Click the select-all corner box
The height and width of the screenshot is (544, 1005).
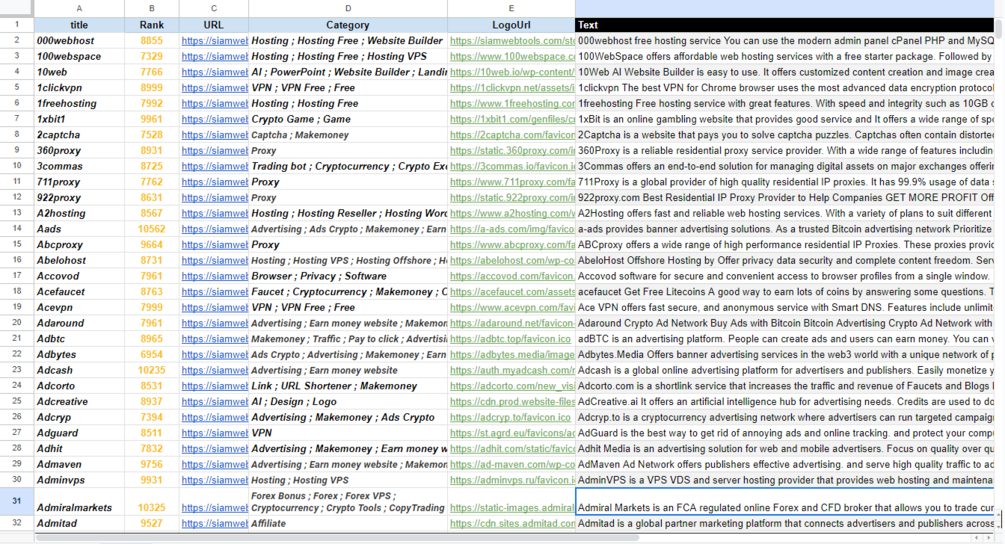pyautogui.click(x=17, y=8)
